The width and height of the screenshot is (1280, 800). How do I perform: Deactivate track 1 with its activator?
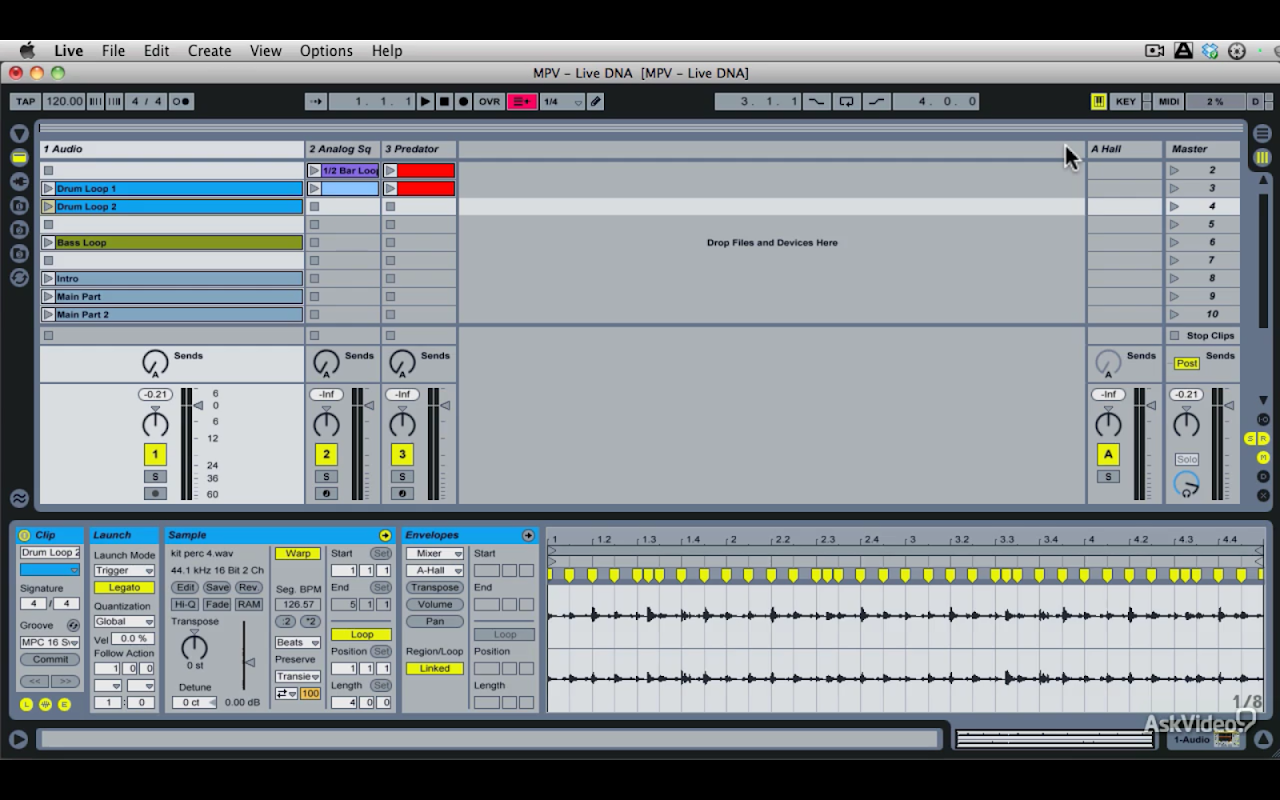pyautogui.click(x=155, y=454)
